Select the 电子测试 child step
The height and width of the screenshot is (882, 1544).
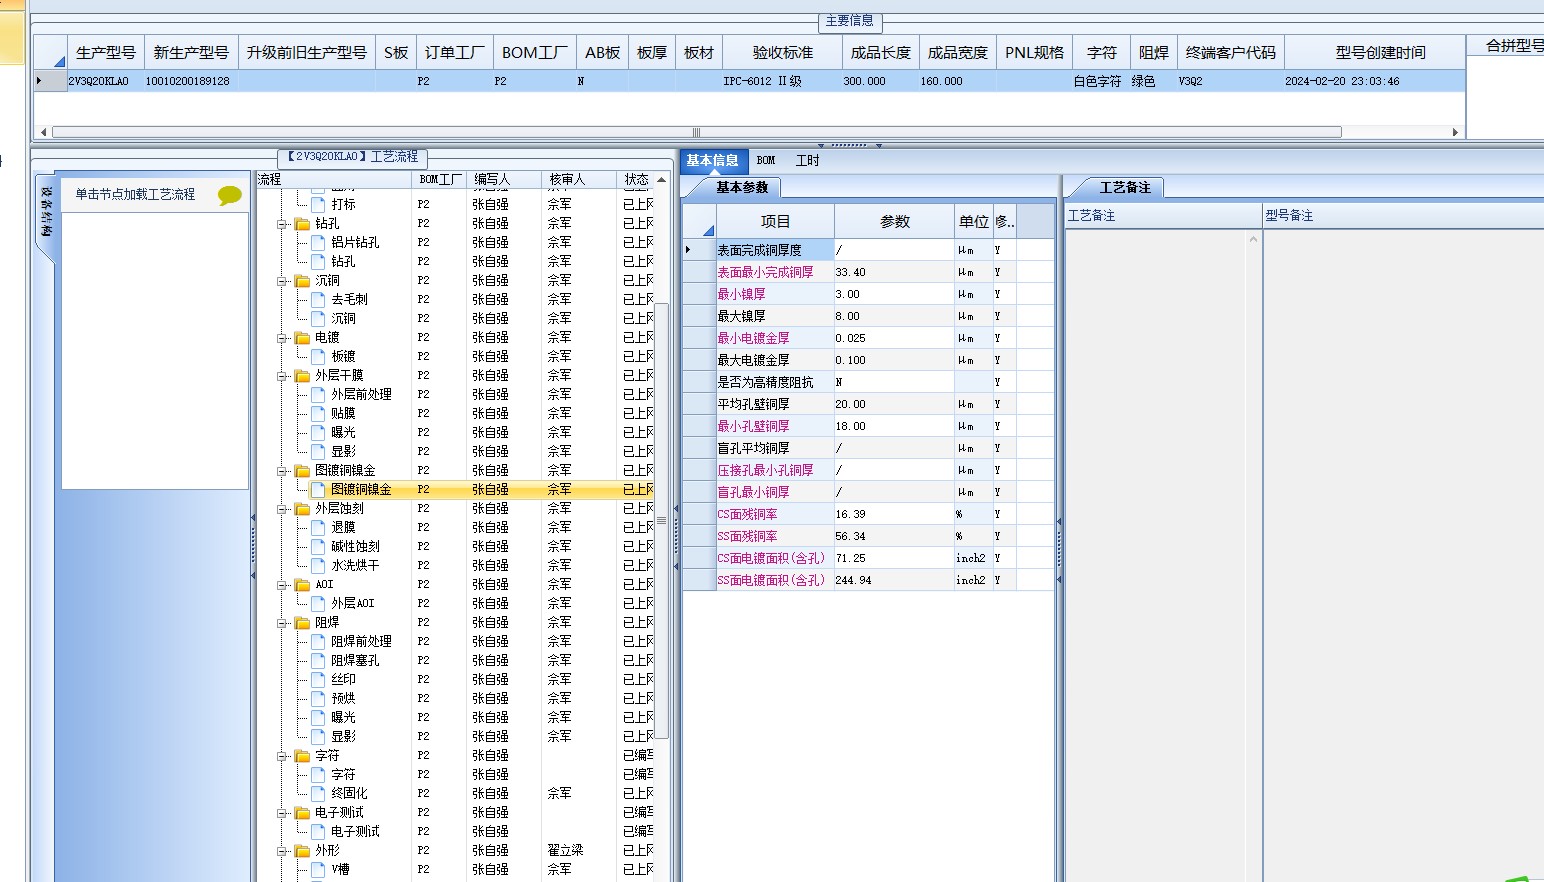(355, 832)
